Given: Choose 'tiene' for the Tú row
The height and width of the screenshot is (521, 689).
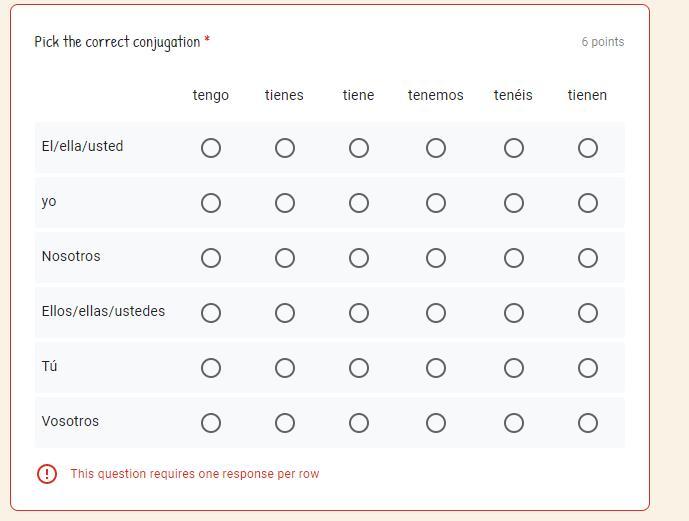Looking at the screenshot, I should pyautogui.click(x=359, y=368).
